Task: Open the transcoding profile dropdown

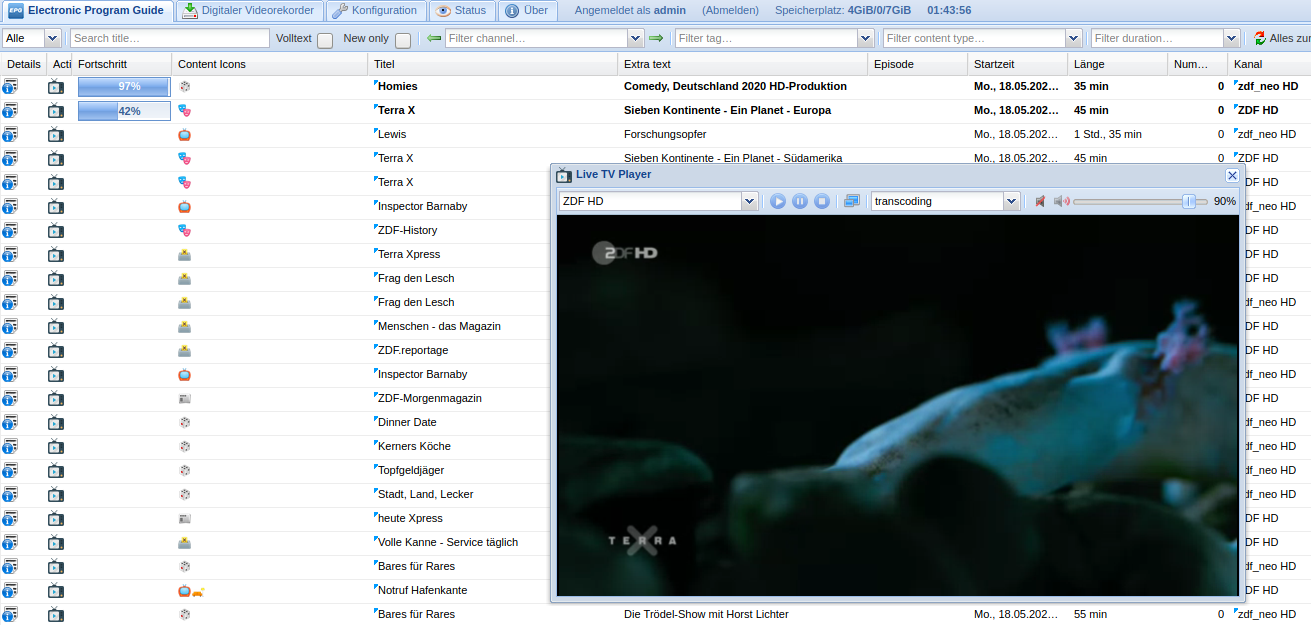Action: 1011,201
